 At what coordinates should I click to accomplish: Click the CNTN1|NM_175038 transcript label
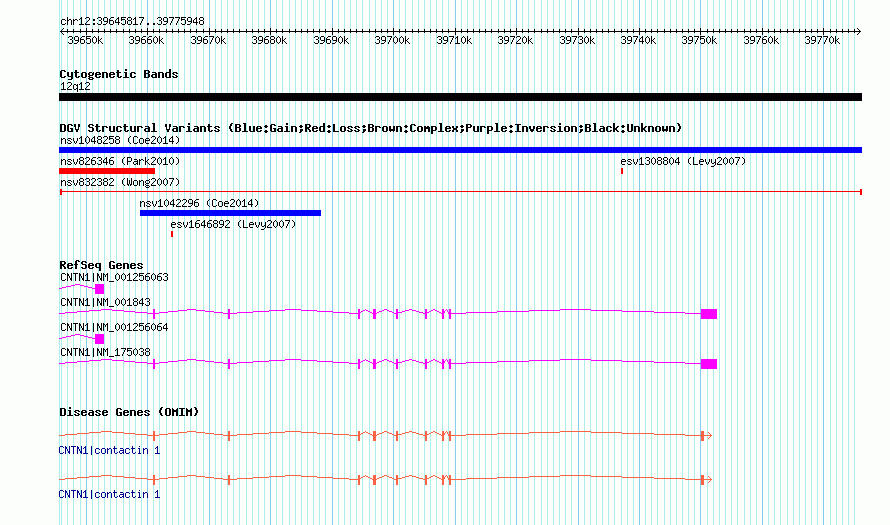[106, 352]
